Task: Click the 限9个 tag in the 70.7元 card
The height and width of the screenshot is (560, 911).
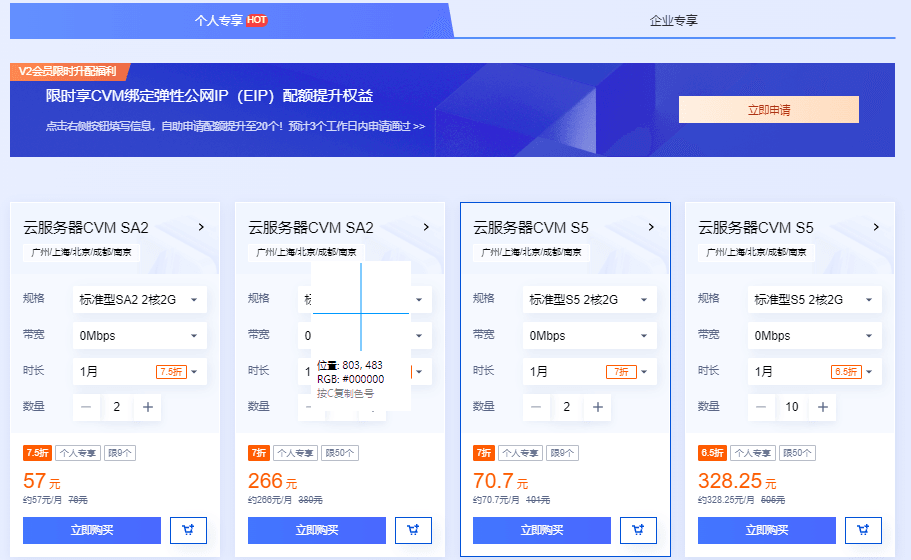Action: pos(562,453)
